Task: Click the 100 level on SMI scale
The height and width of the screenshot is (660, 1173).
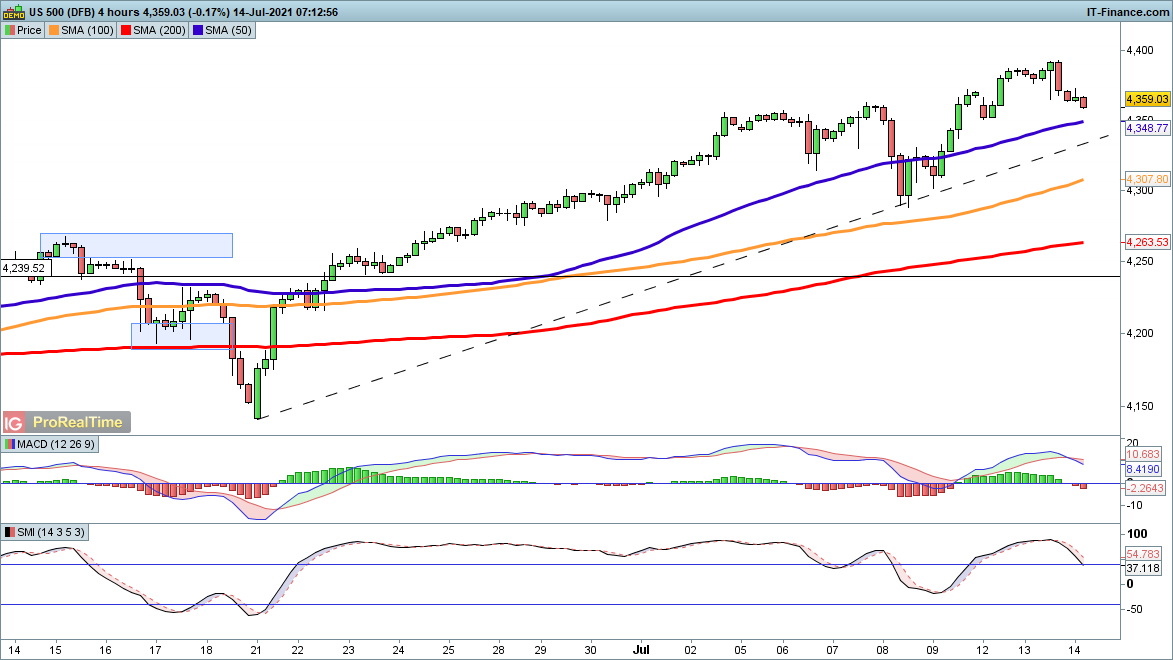Action: [x=1137, y=534]
